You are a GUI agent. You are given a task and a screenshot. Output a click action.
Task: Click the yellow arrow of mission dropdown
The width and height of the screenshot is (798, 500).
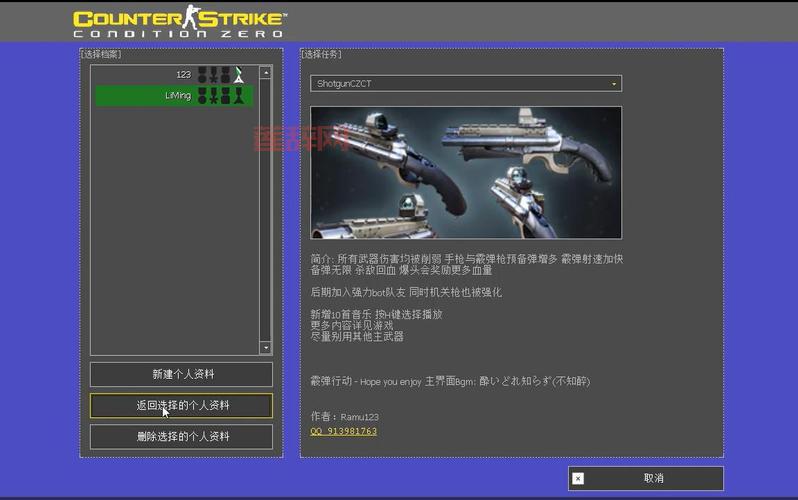614,84
